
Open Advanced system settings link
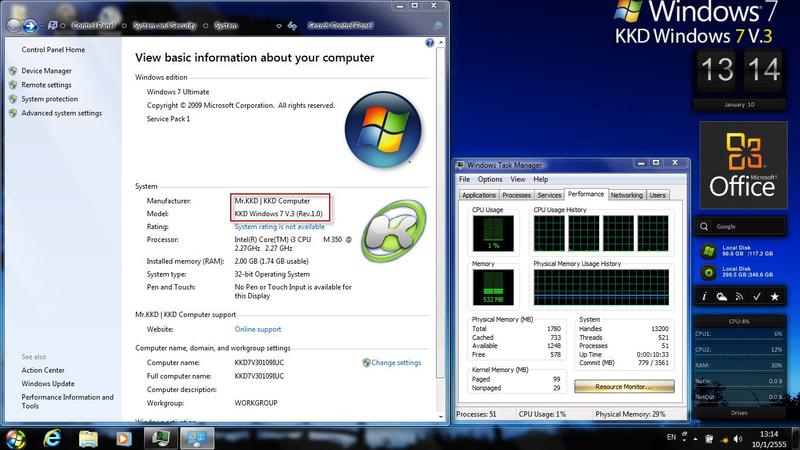point(62,113)
